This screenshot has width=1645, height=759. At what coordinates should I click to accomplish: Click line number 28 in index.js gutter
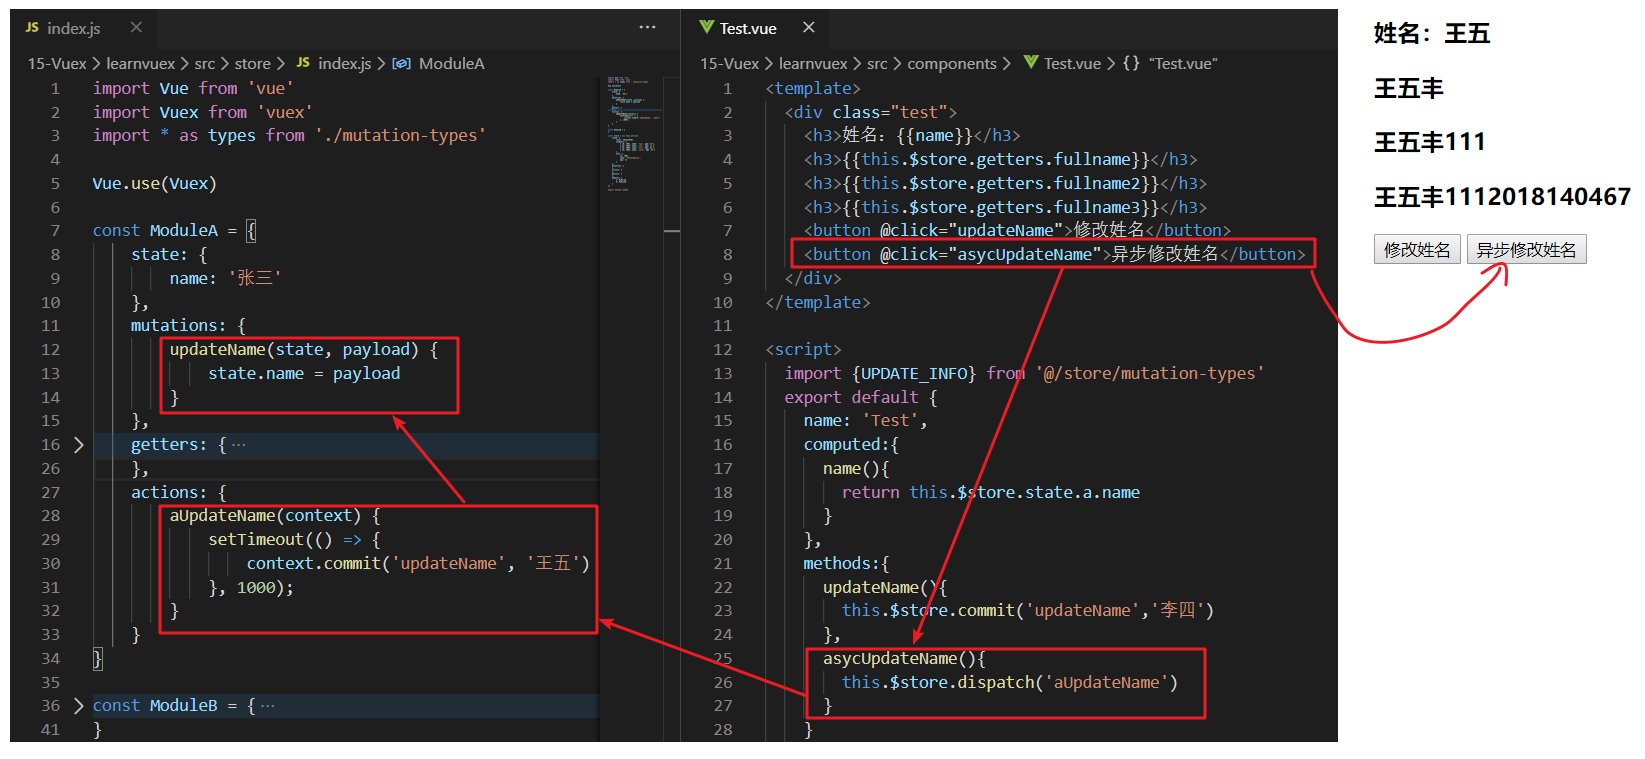pos(50,516)
